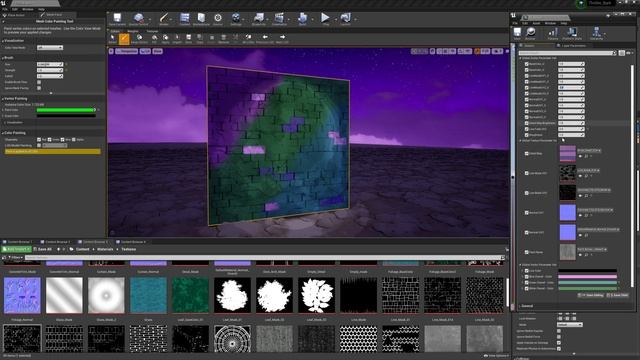Switch to the Textures paint tab
This screenshot has height=360, width=640.
tap(152, 31)
